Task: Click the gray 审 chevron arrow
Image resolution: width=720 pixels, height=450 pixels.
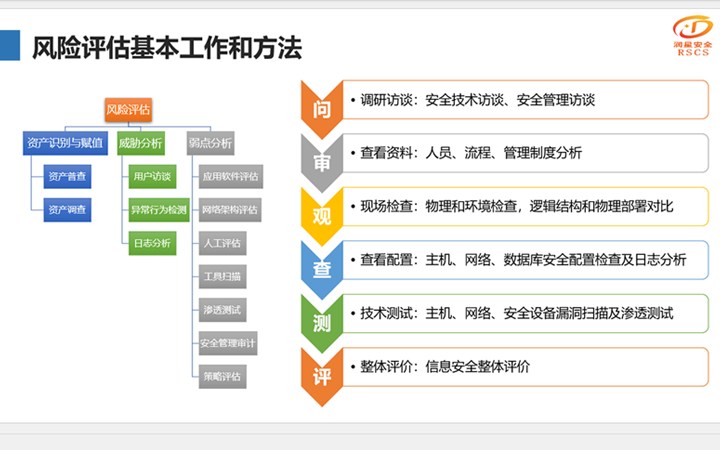Action: (x=322, y=163)
